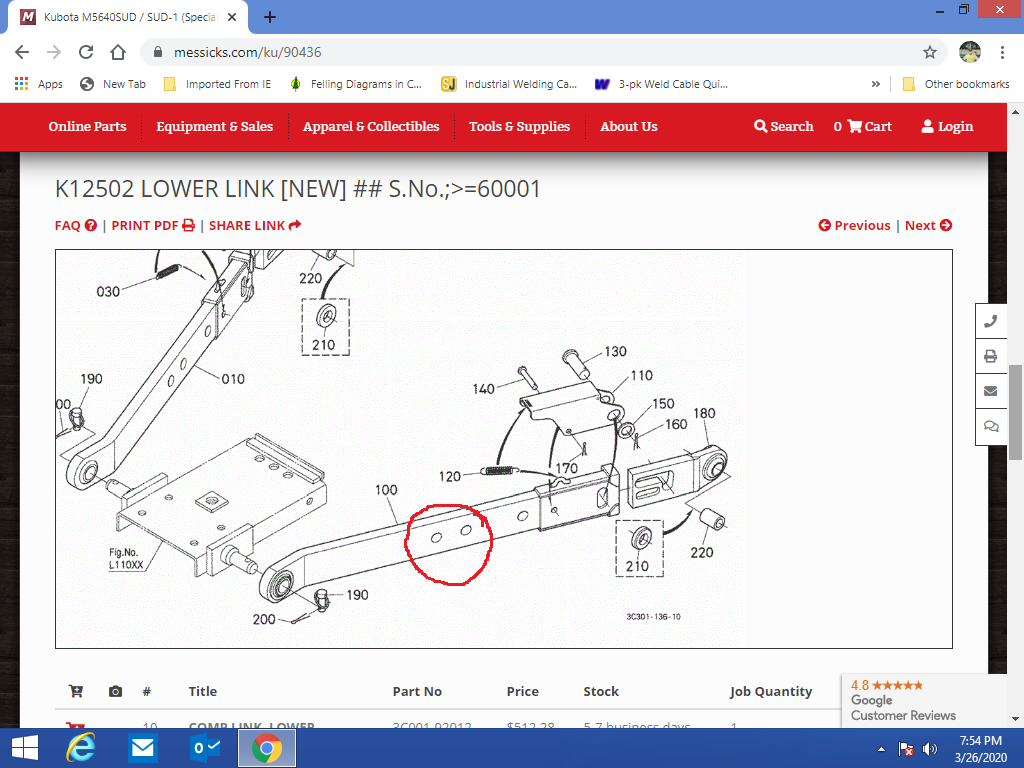Reload the page with the refresh icon
The image size is (1024, 768).
(86, 52)
